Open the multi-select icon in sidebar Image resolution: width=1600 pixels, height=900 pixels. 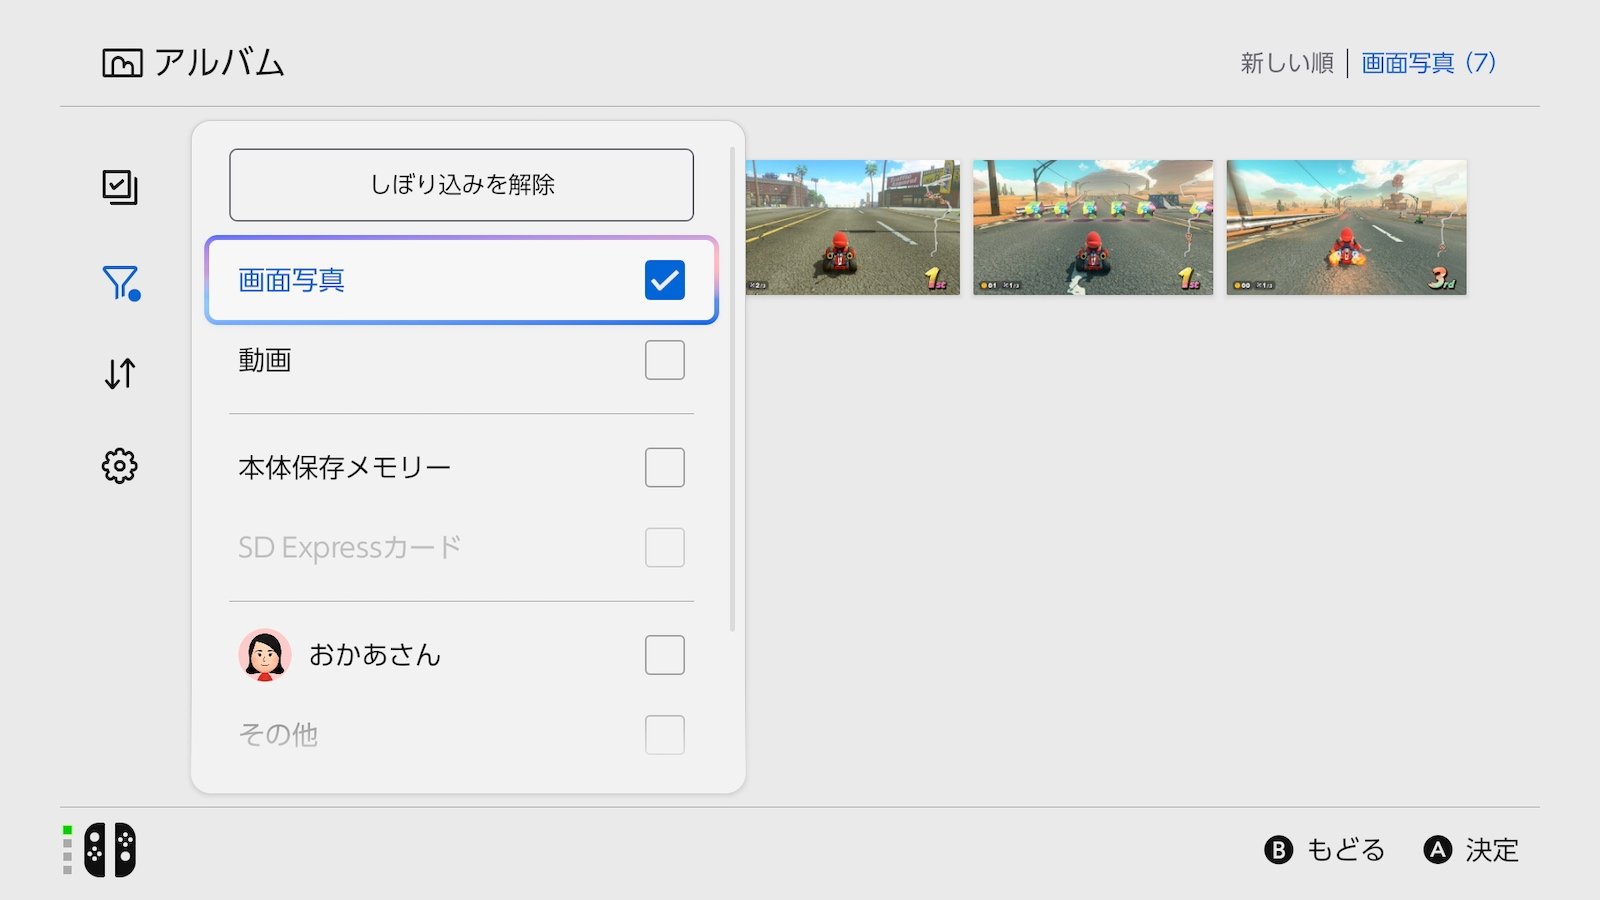pos(120,187)
